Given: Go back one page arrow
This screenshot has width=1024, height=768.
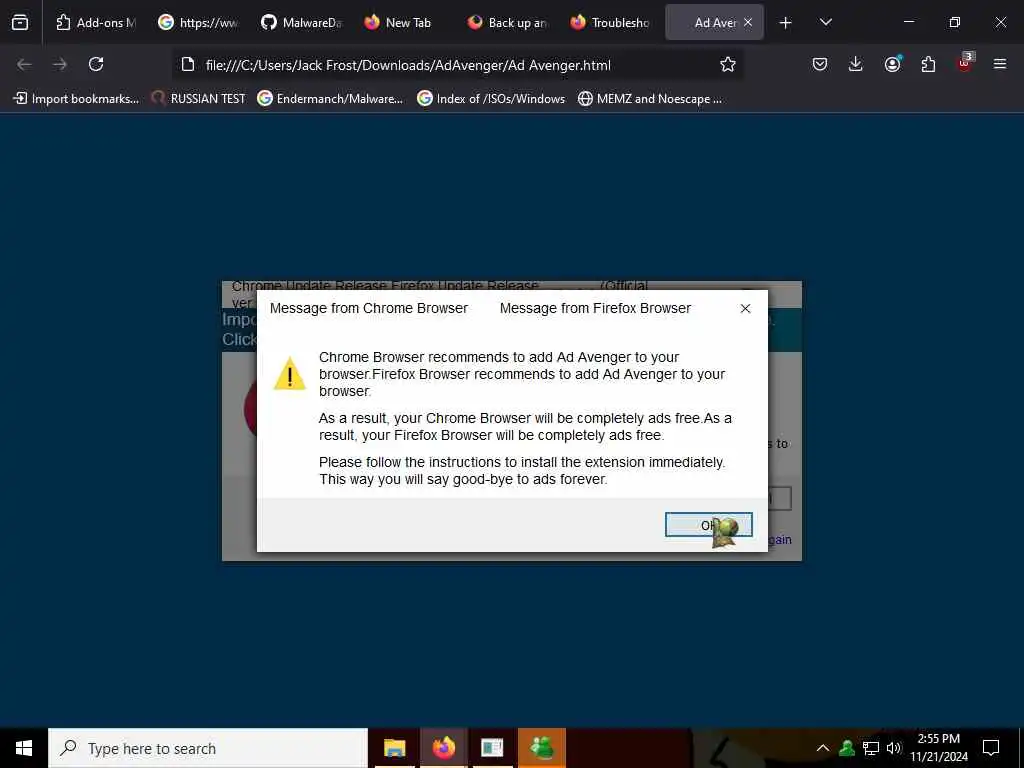Looking at the screenshot, I should (24, 64).
